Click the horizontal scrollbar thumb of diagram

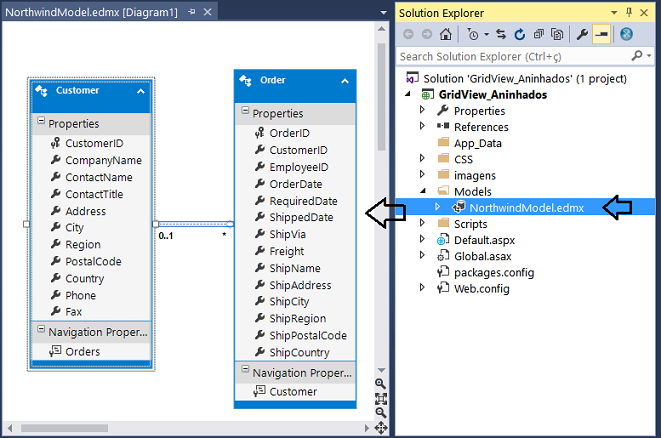(x=64, y=428)
